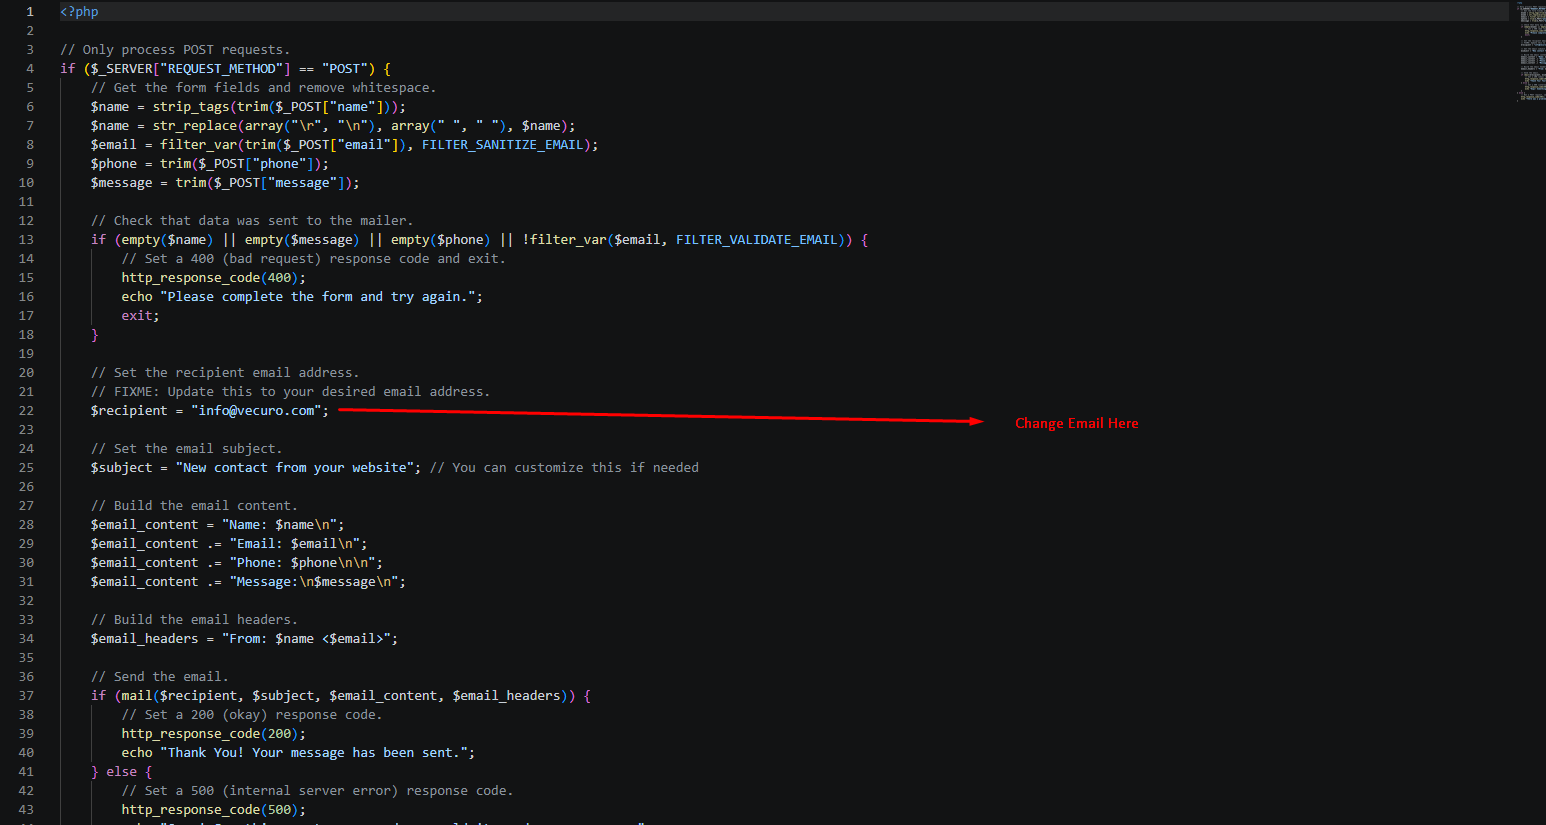The height and width of the screenshot is (825, 1546).
Task: Click line number 13 in the gutter
Action: [26, 240]
